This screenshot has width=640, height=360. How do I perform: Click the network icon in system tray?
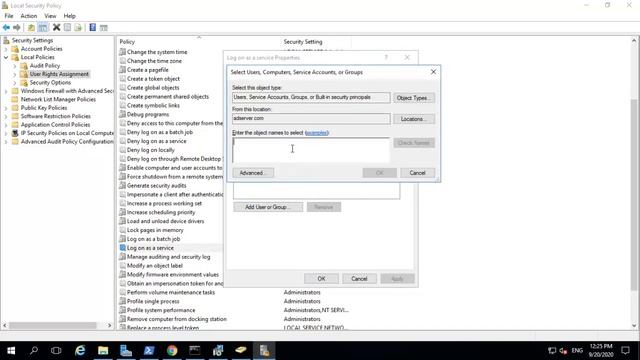tap(552, 350)
